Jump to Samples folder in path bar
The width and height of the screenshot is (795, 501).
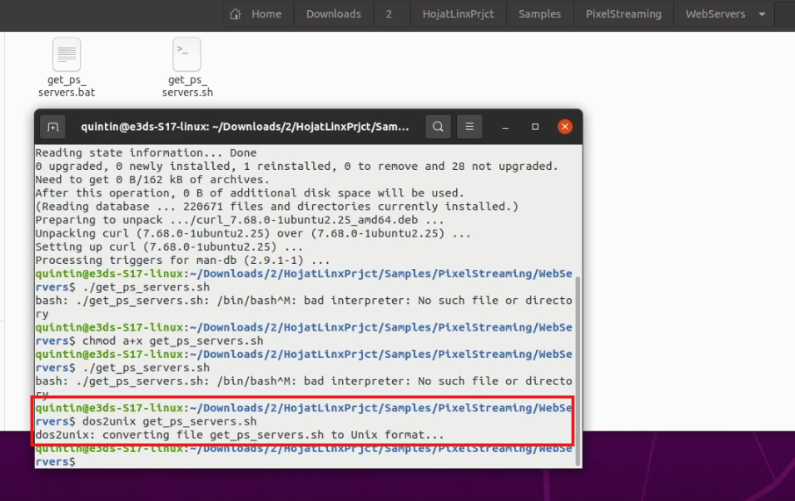[x=541, y=14]
